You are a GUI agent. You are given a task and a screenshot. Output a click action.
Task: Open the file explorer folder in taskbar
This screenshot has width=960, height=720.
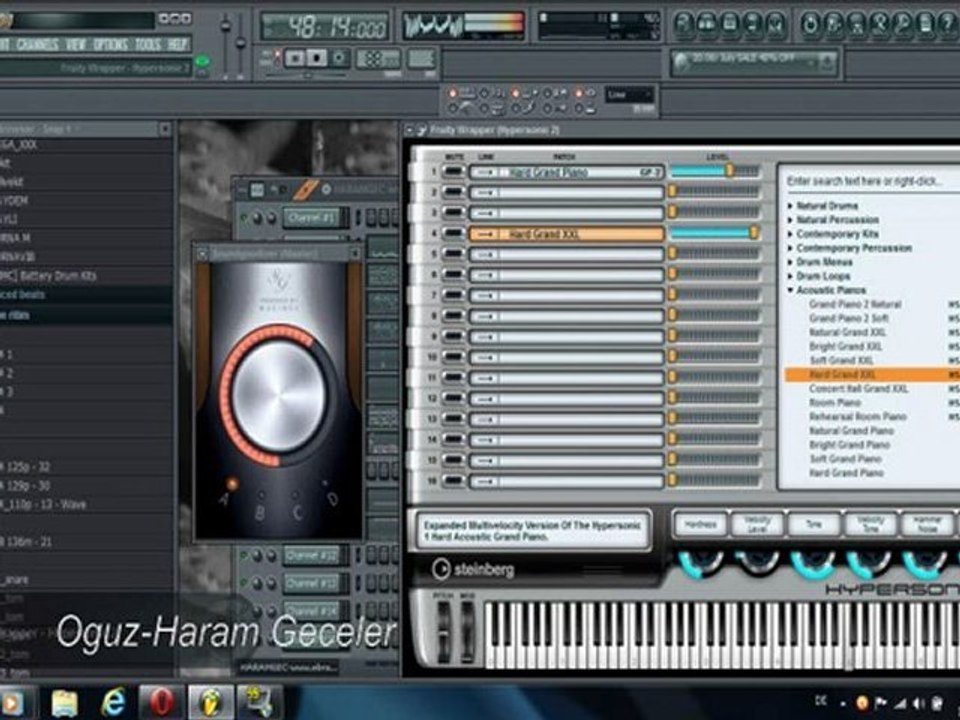[x=65, y=702]
